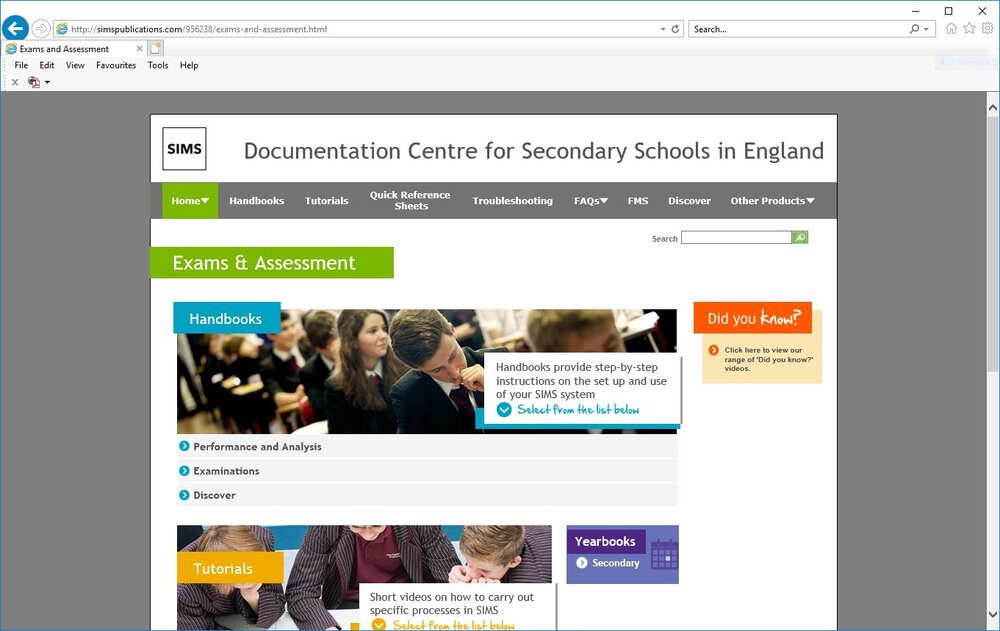Click the green site search button
The image size is (1000, 631).
point(800,237)
